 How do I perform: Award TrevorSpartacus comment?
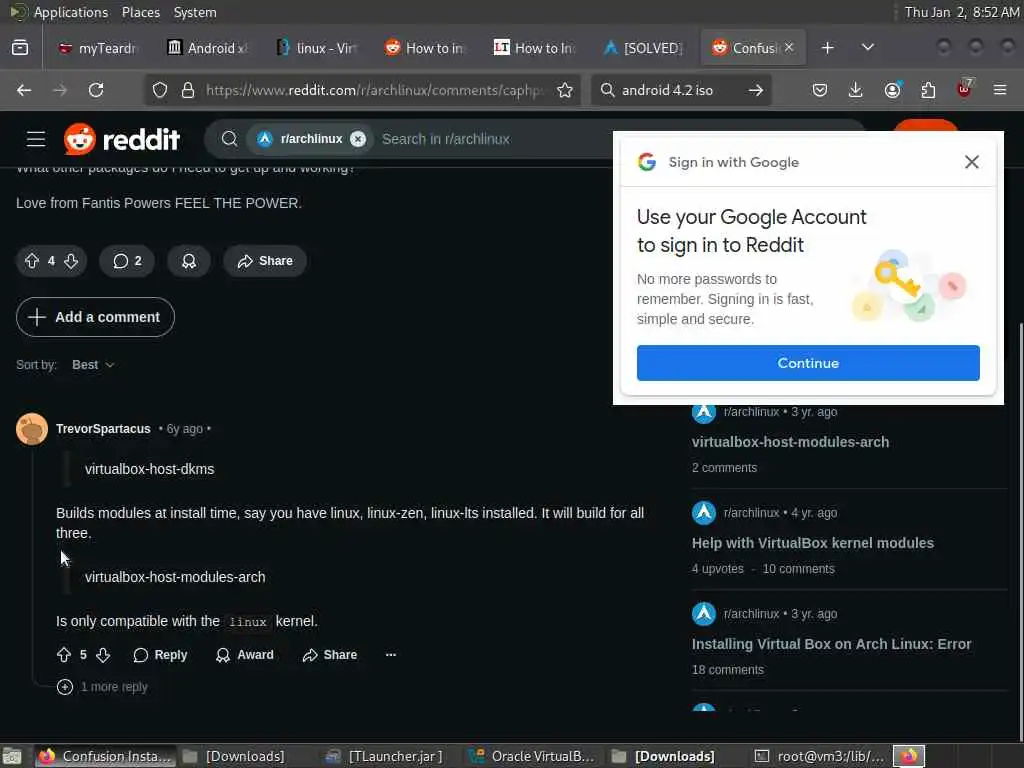pyautogui.click(x=244, y=655)
